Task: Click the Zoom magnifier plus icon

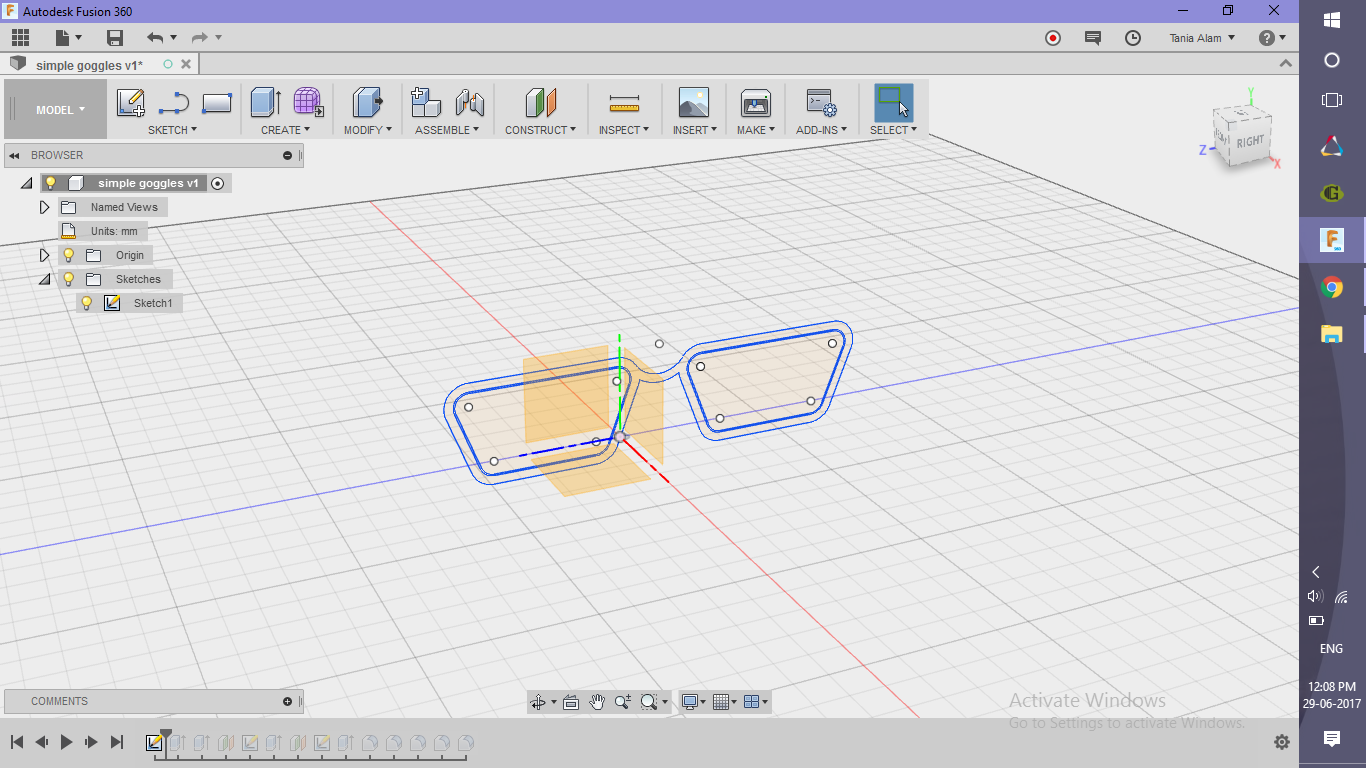Action: point(622,702)
